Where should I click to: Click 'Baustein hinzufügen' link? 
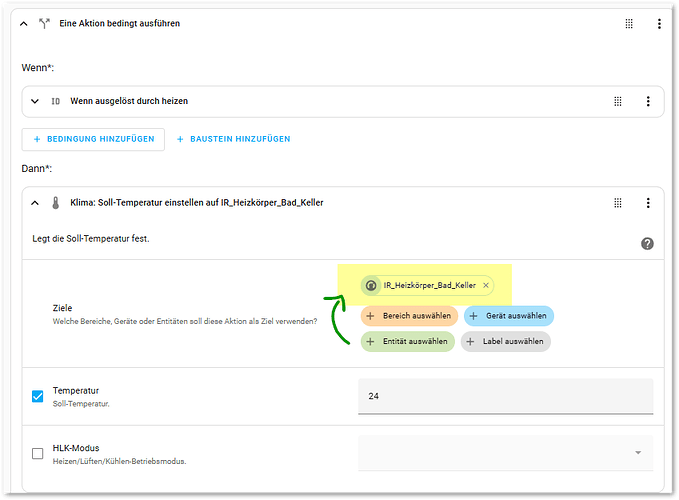[233, 139]
